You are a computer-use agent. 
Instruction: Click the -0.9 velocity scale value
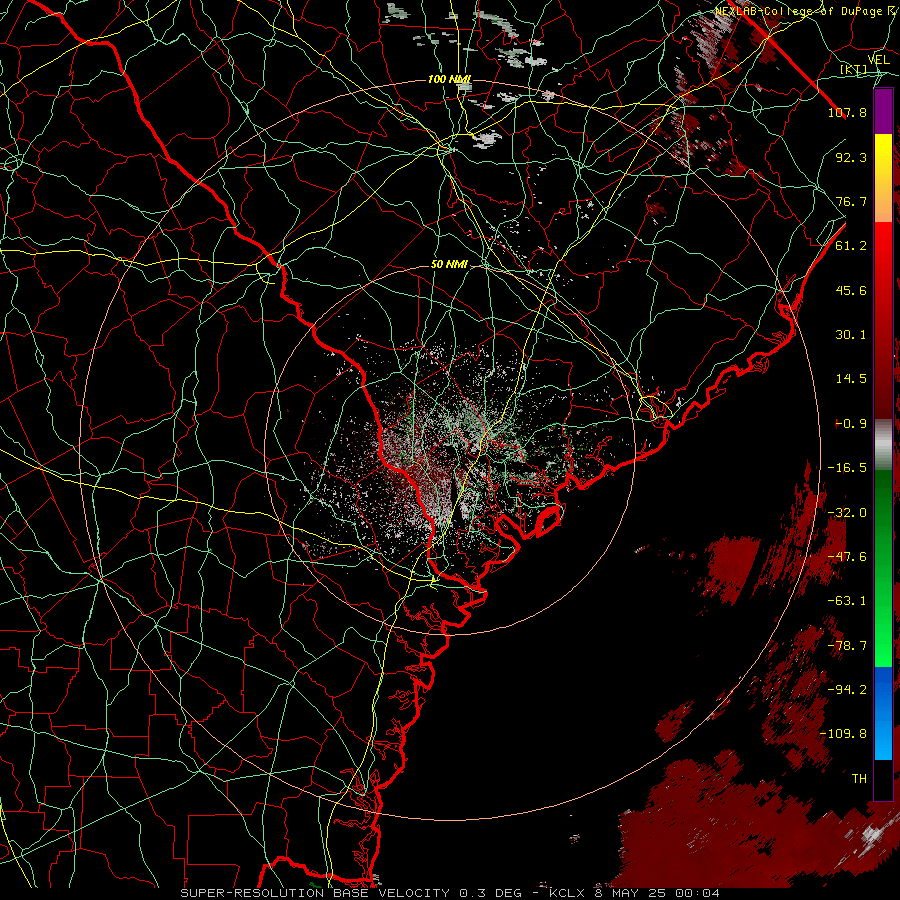pos(851,424)
